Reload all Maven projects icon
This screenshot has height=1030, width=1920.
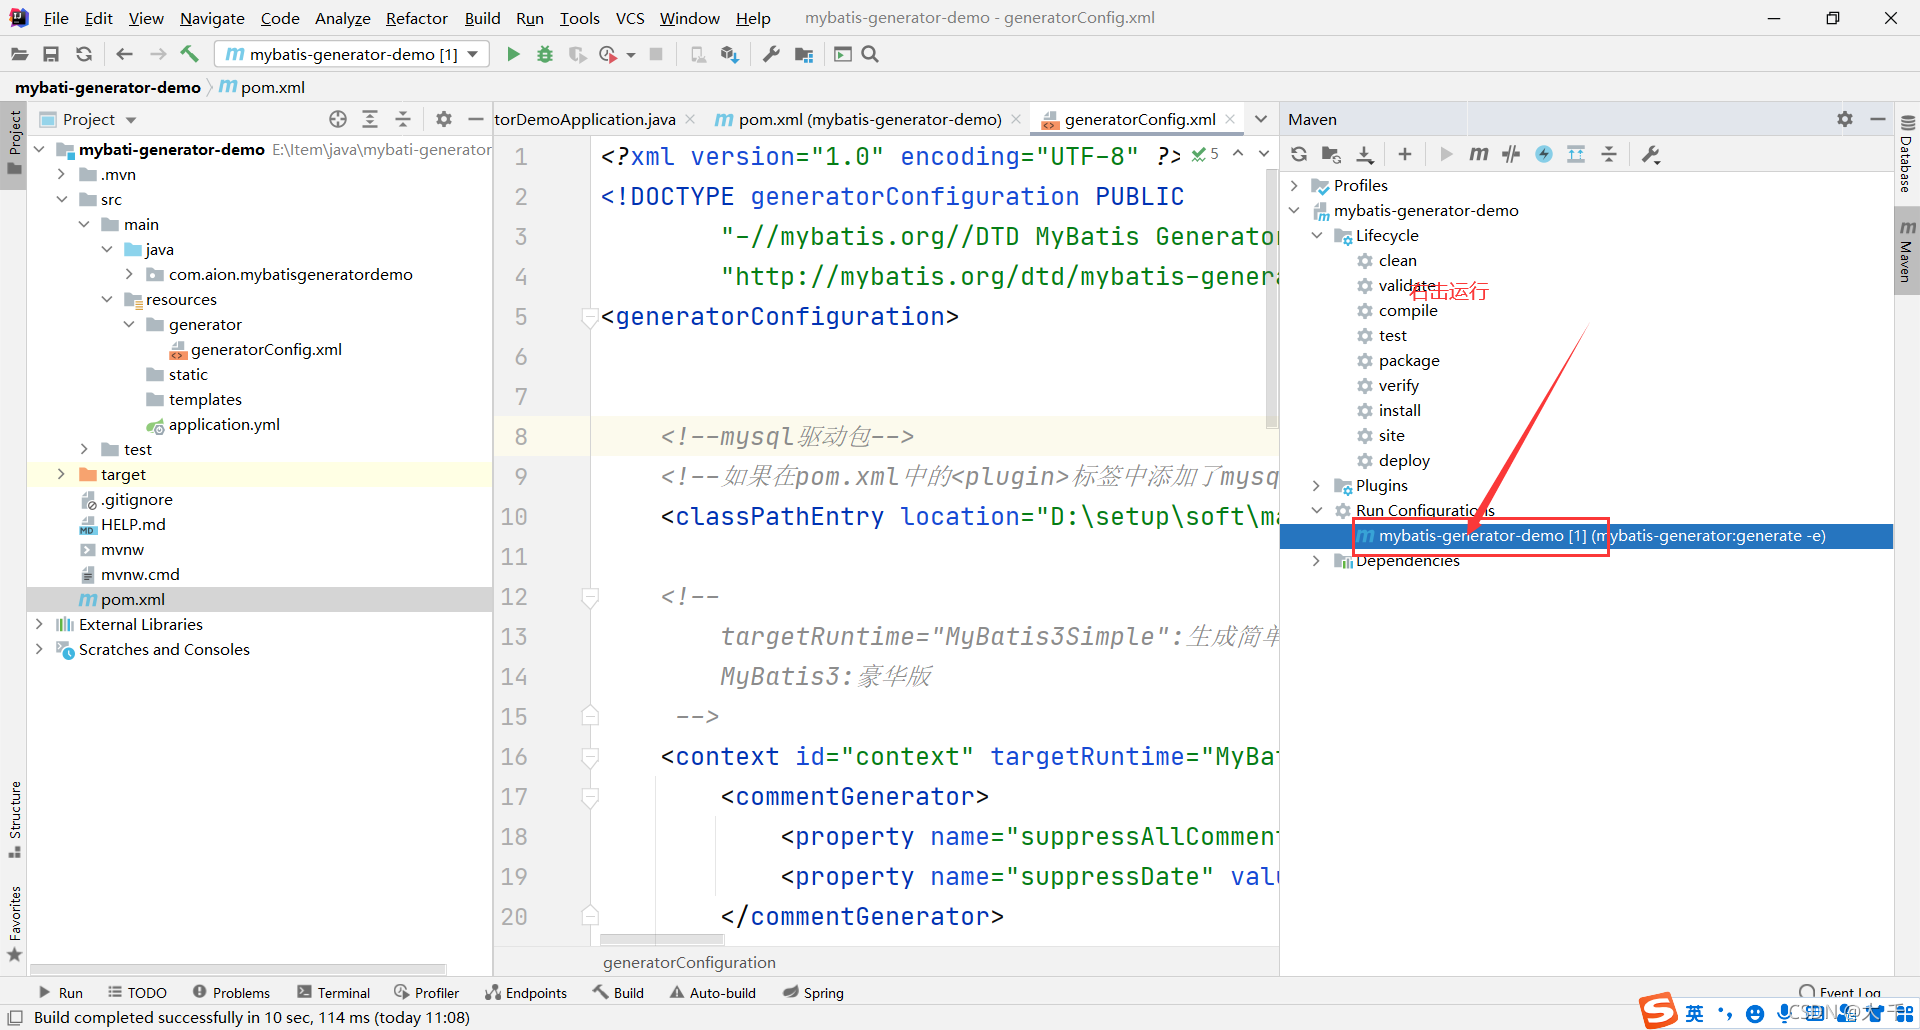(x=1299, y=154)
